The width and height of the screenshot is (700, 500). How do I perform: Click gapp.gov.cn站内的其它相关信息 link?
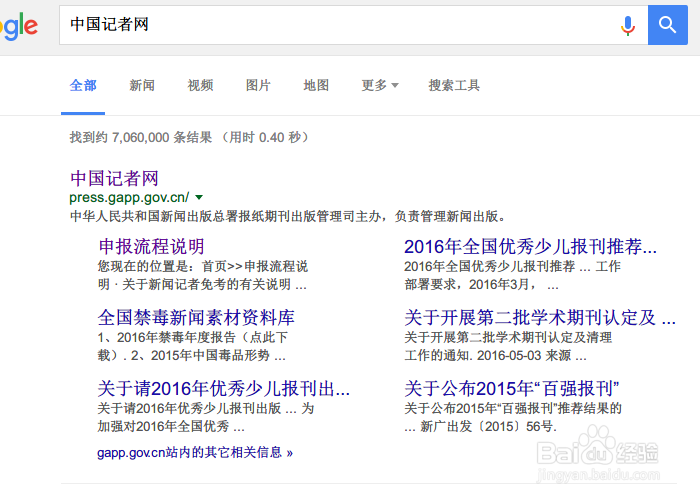click(x=195, y=453)
